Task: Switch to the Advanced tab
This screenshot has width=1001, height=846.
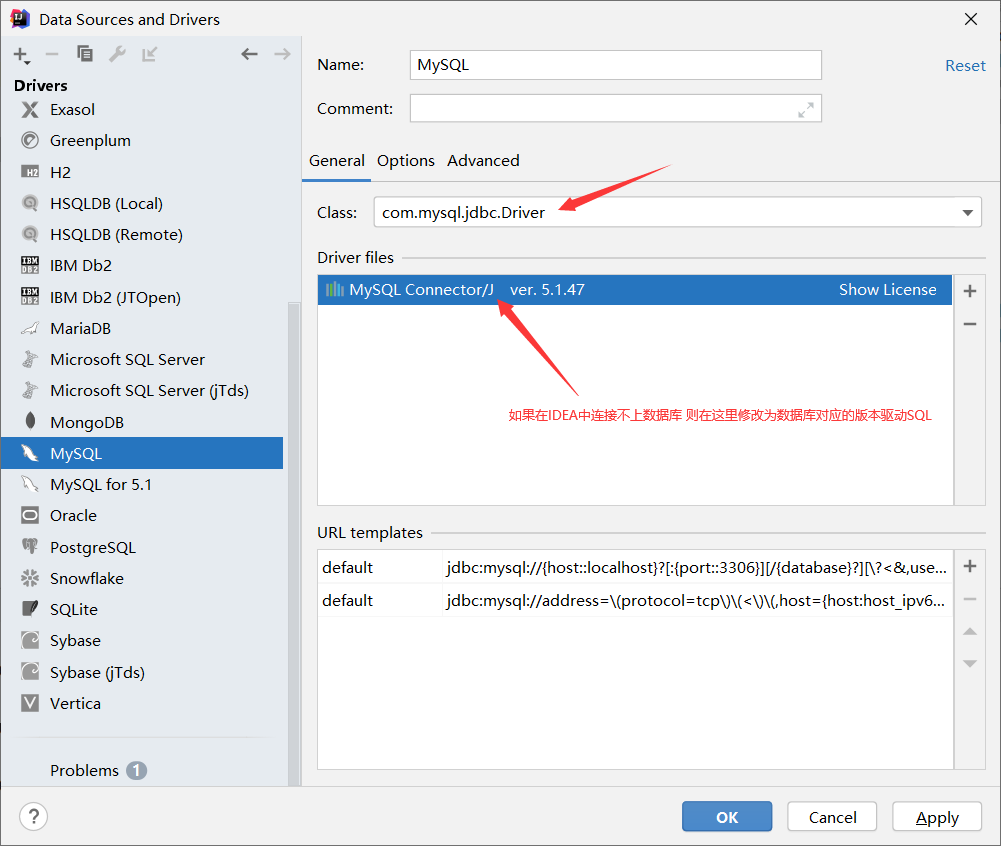Action: pos(483,161)
